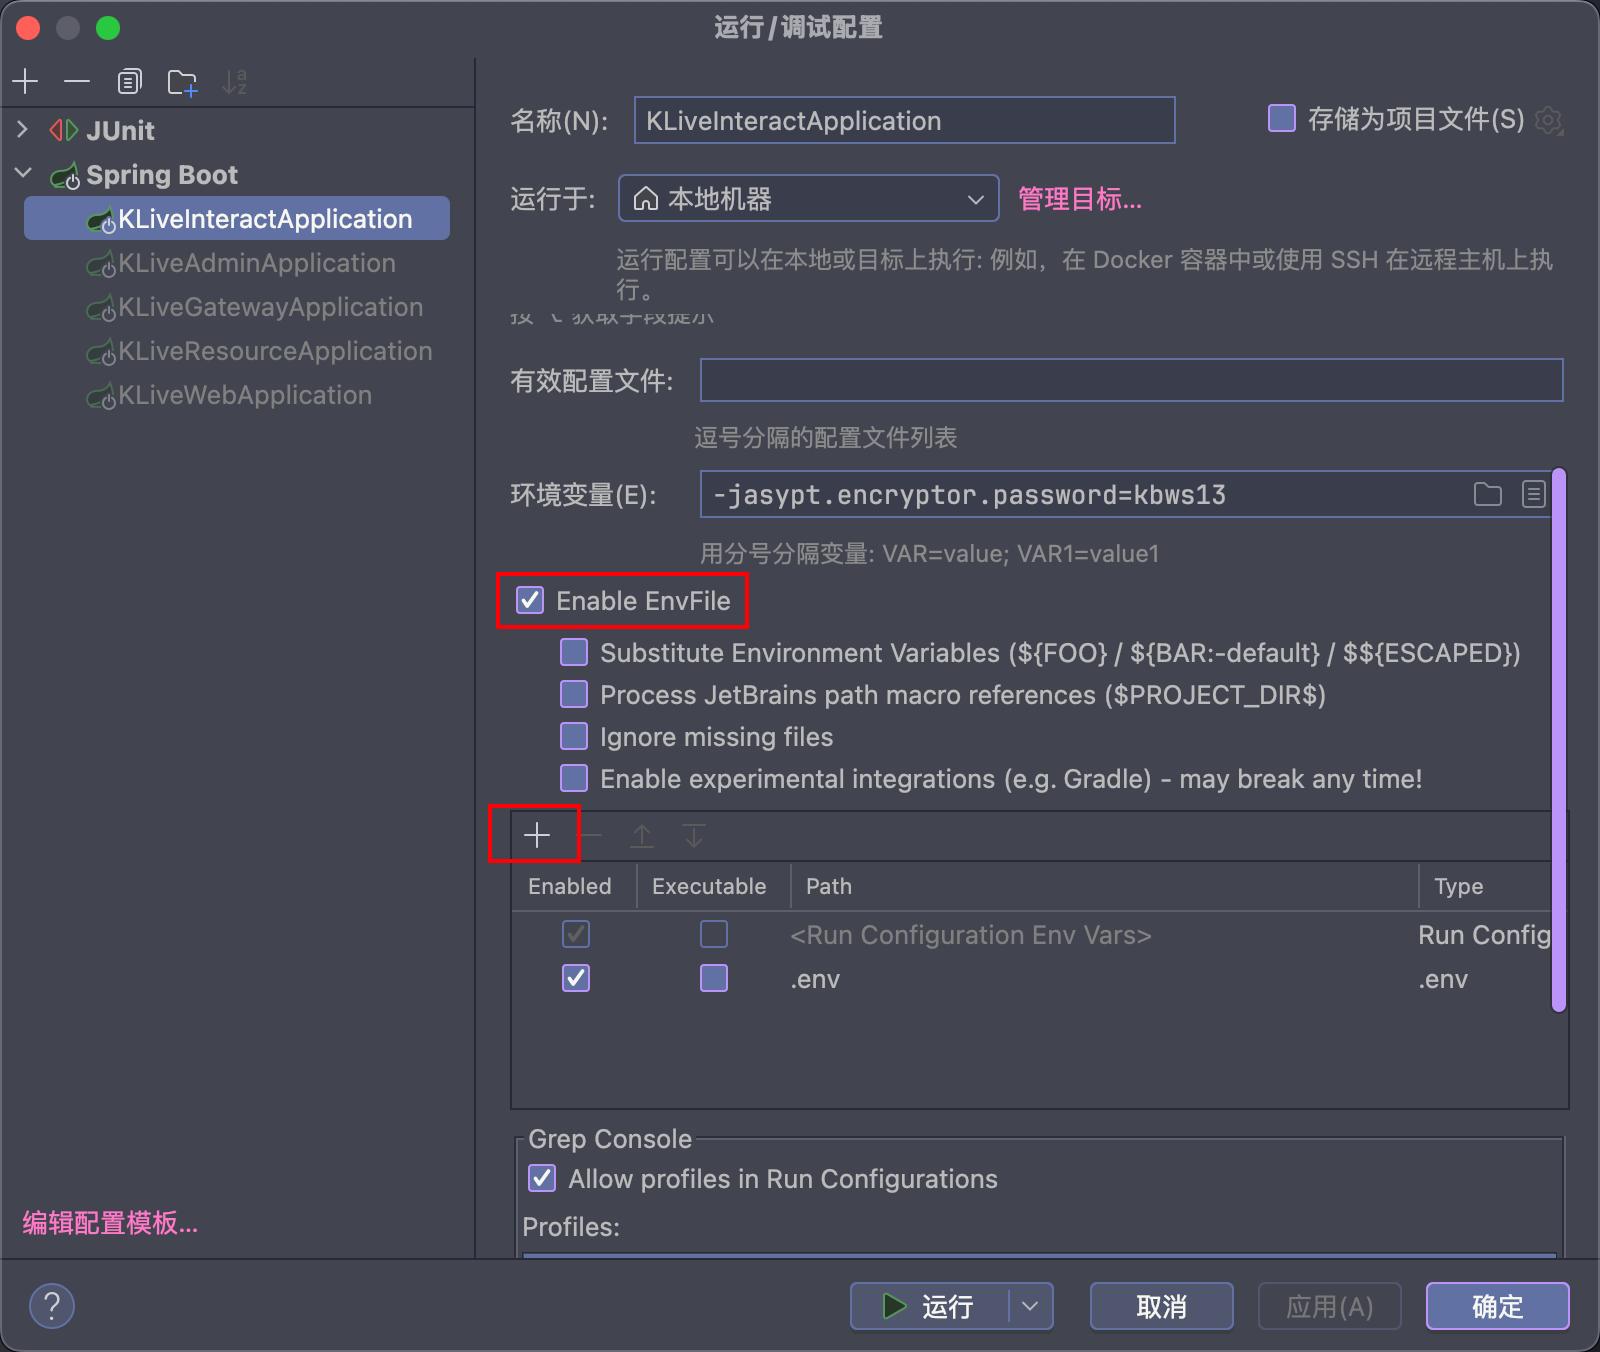Open the 编辑配置模板... link
This screenshot has width=1600, height=1352.
pyautogui.click(x=111, y=1222)
